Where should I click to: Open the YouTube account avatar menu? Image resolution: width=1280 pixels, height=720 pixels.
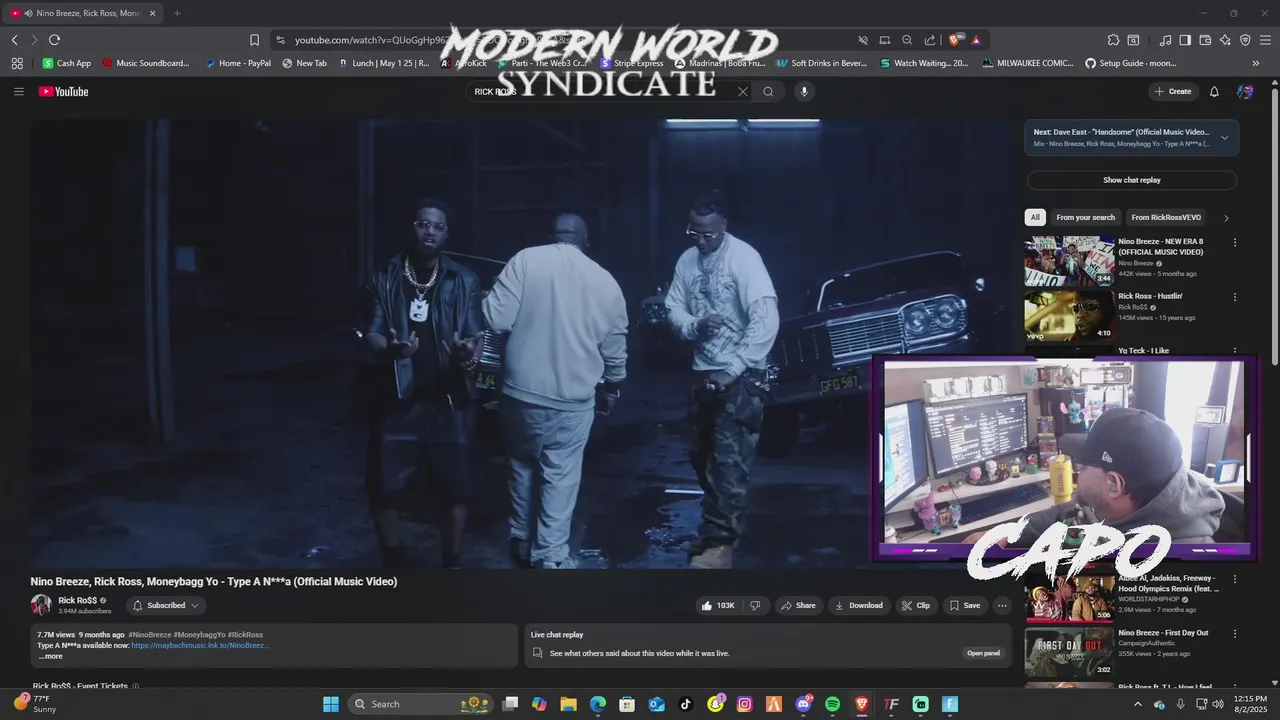click(1245, 91)
